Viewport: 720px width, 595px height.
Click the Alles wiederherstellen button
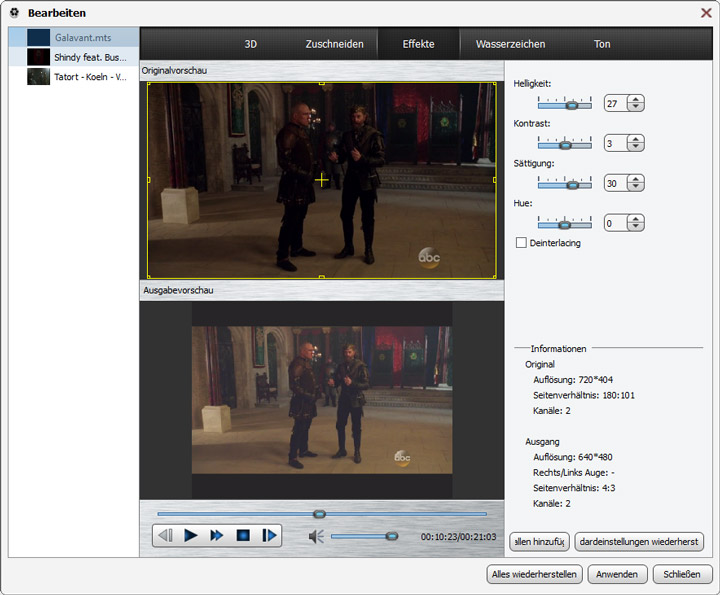click(x=534, y=574)
